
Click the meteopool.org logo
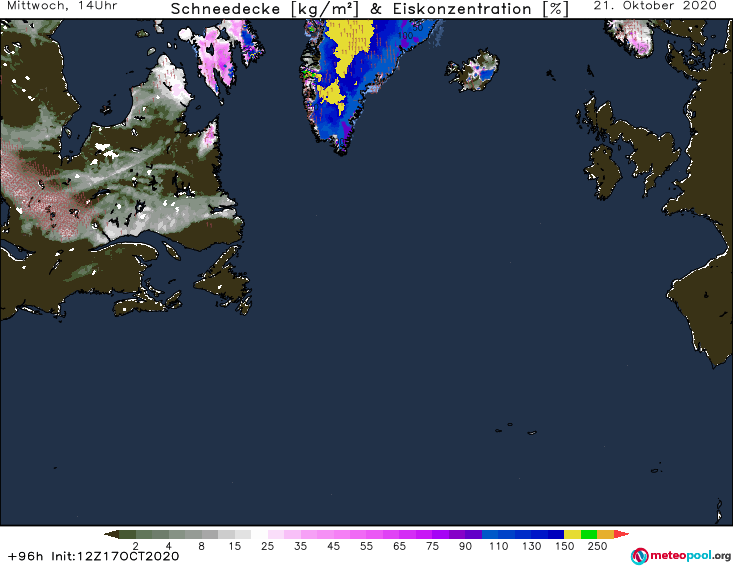click(681, 556)
